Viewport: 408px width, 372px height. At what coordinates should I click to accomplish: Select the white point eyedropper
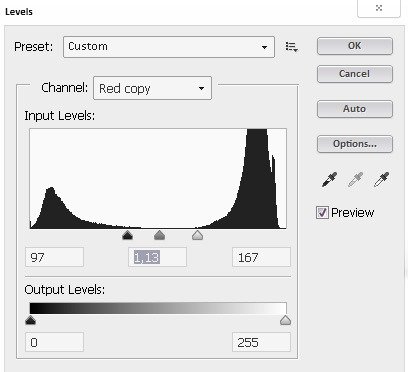point(381,180)
